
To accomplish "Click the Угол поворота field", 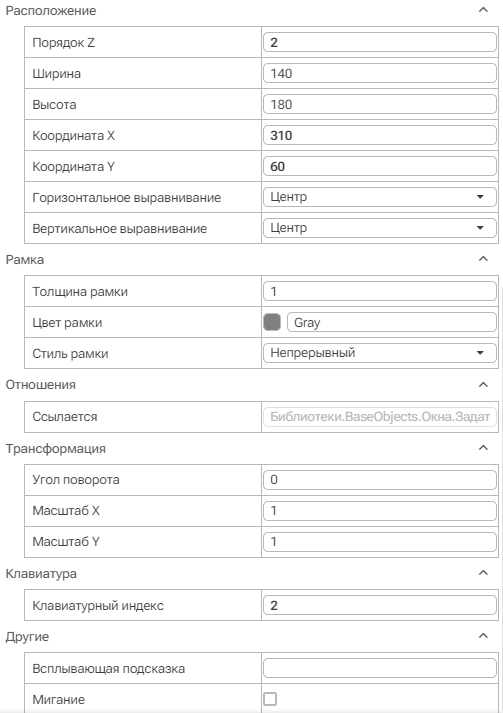I will coord(380,480).
